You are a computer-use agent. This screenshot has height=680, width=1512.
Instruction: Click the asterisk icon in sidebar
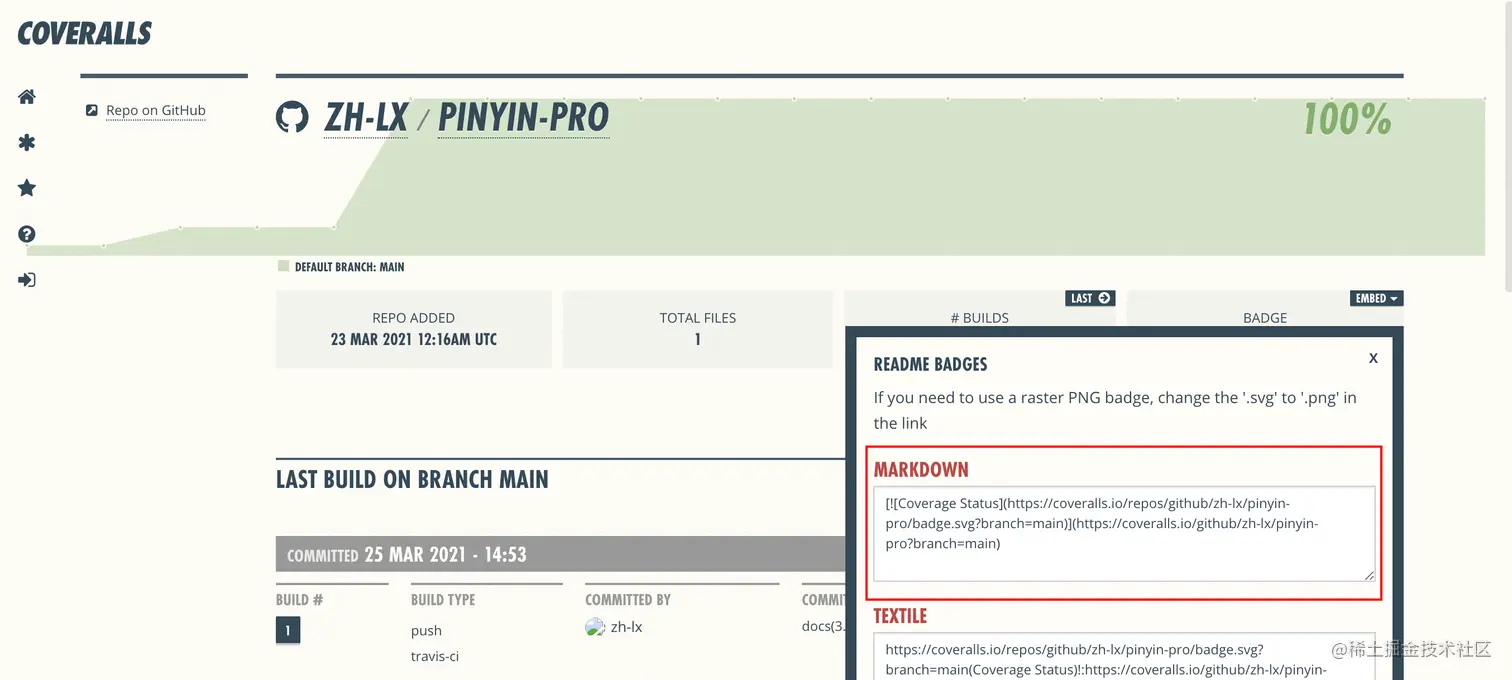click(27, 143)
